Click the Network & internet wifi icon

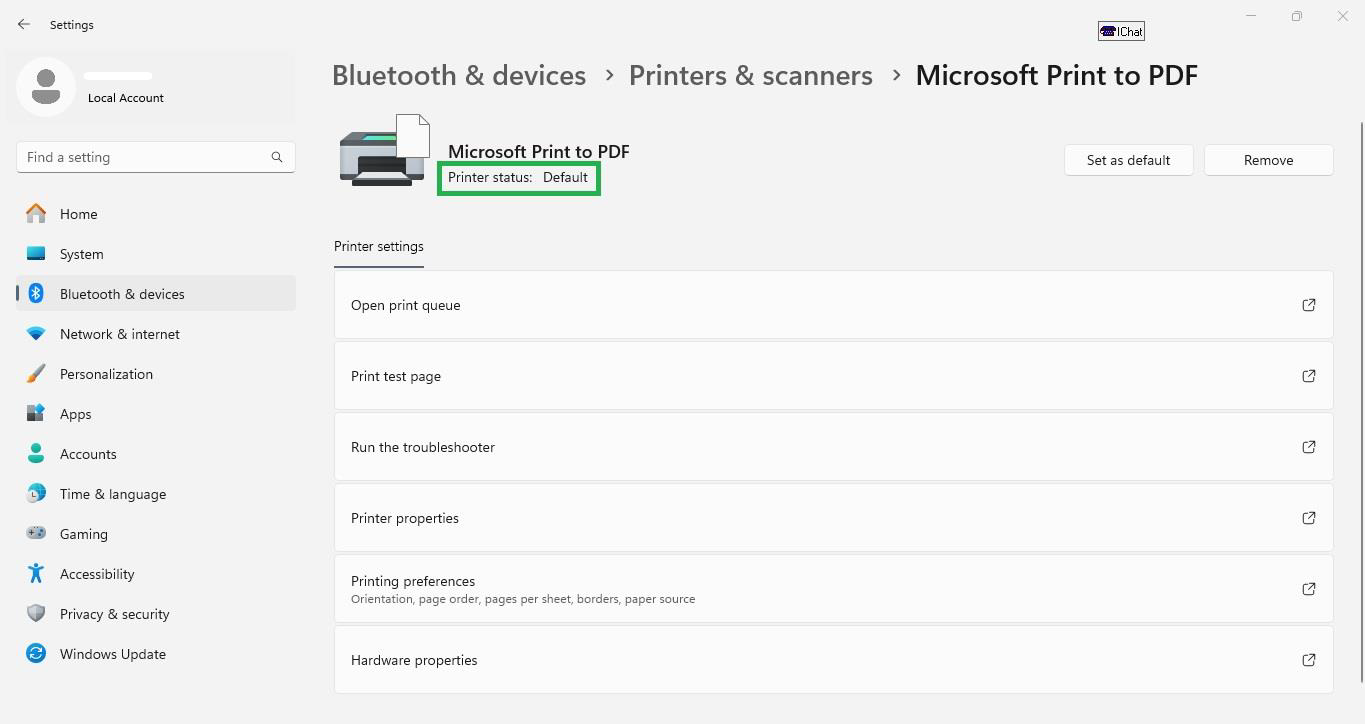click(x=36, y=334)
